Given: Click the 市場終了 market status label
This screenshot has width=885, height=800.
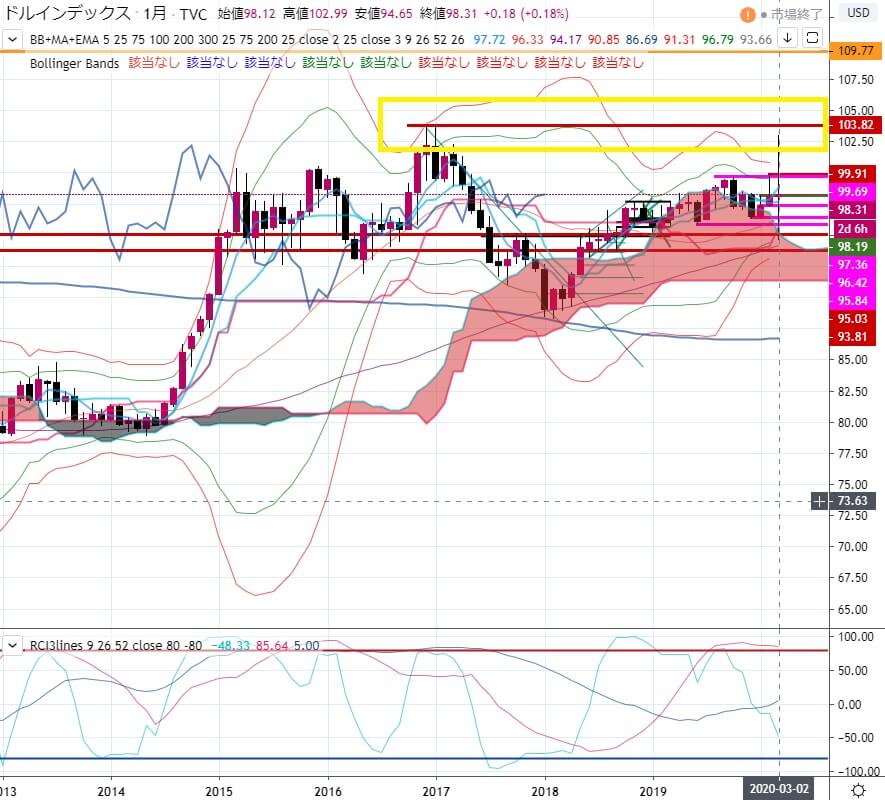Looking at the screenshot, I should click(796, 14).
